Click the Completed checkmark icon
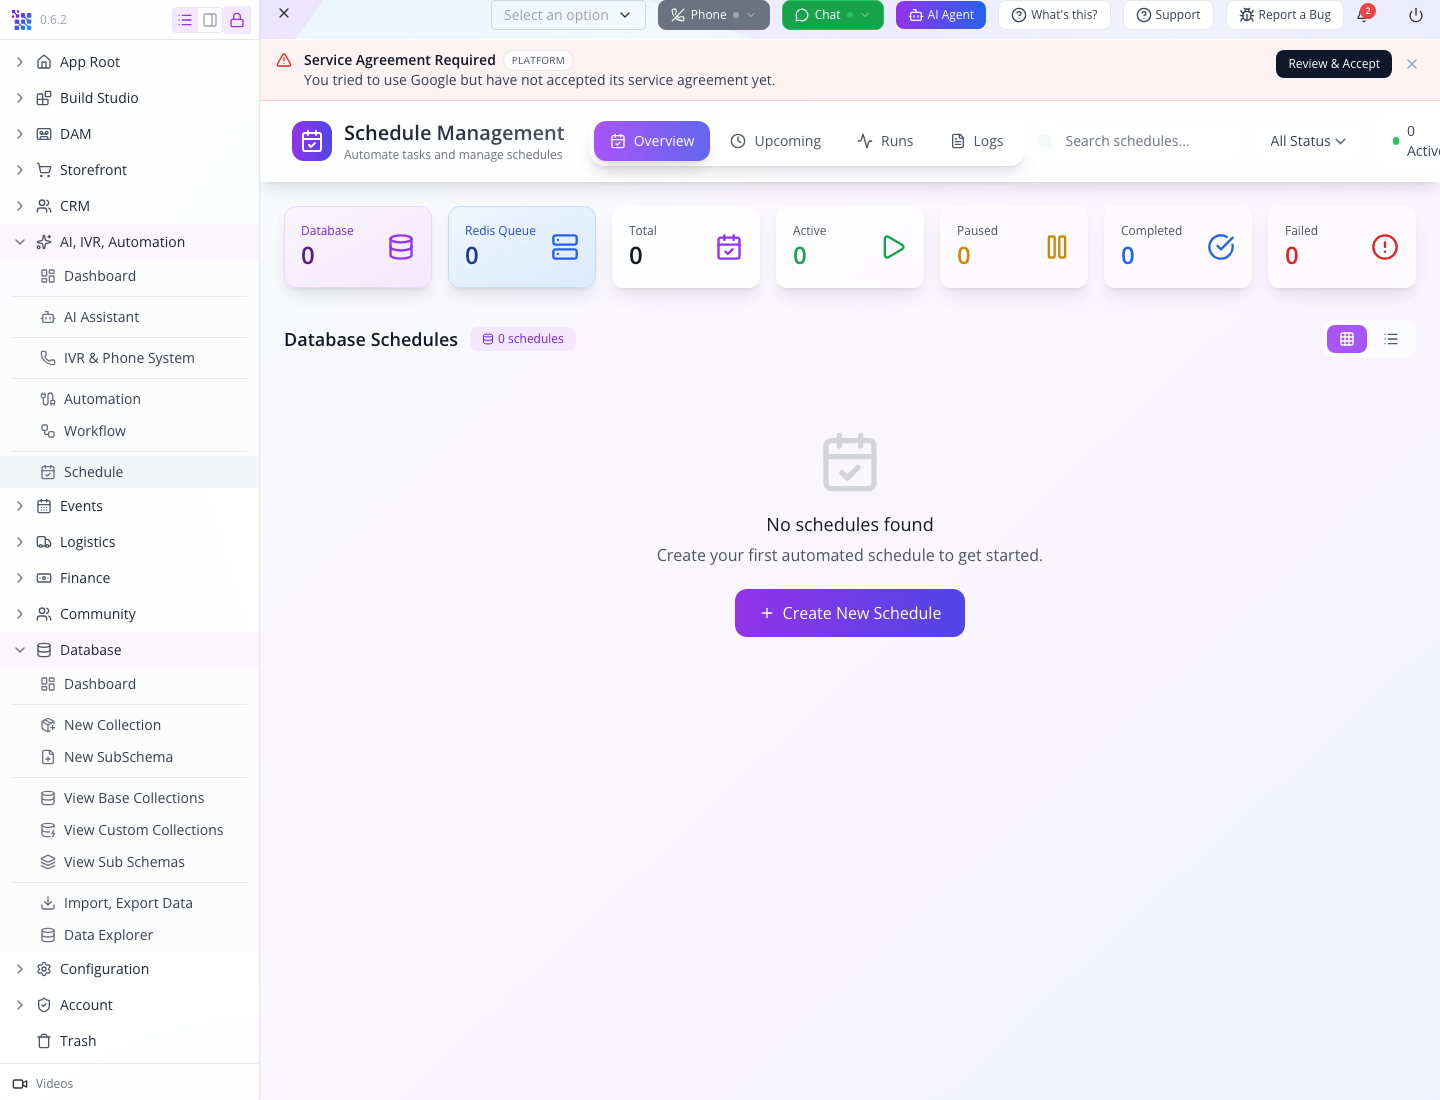The height and width of the screenshot is (1100, 1440). [x=1221, y=247]
